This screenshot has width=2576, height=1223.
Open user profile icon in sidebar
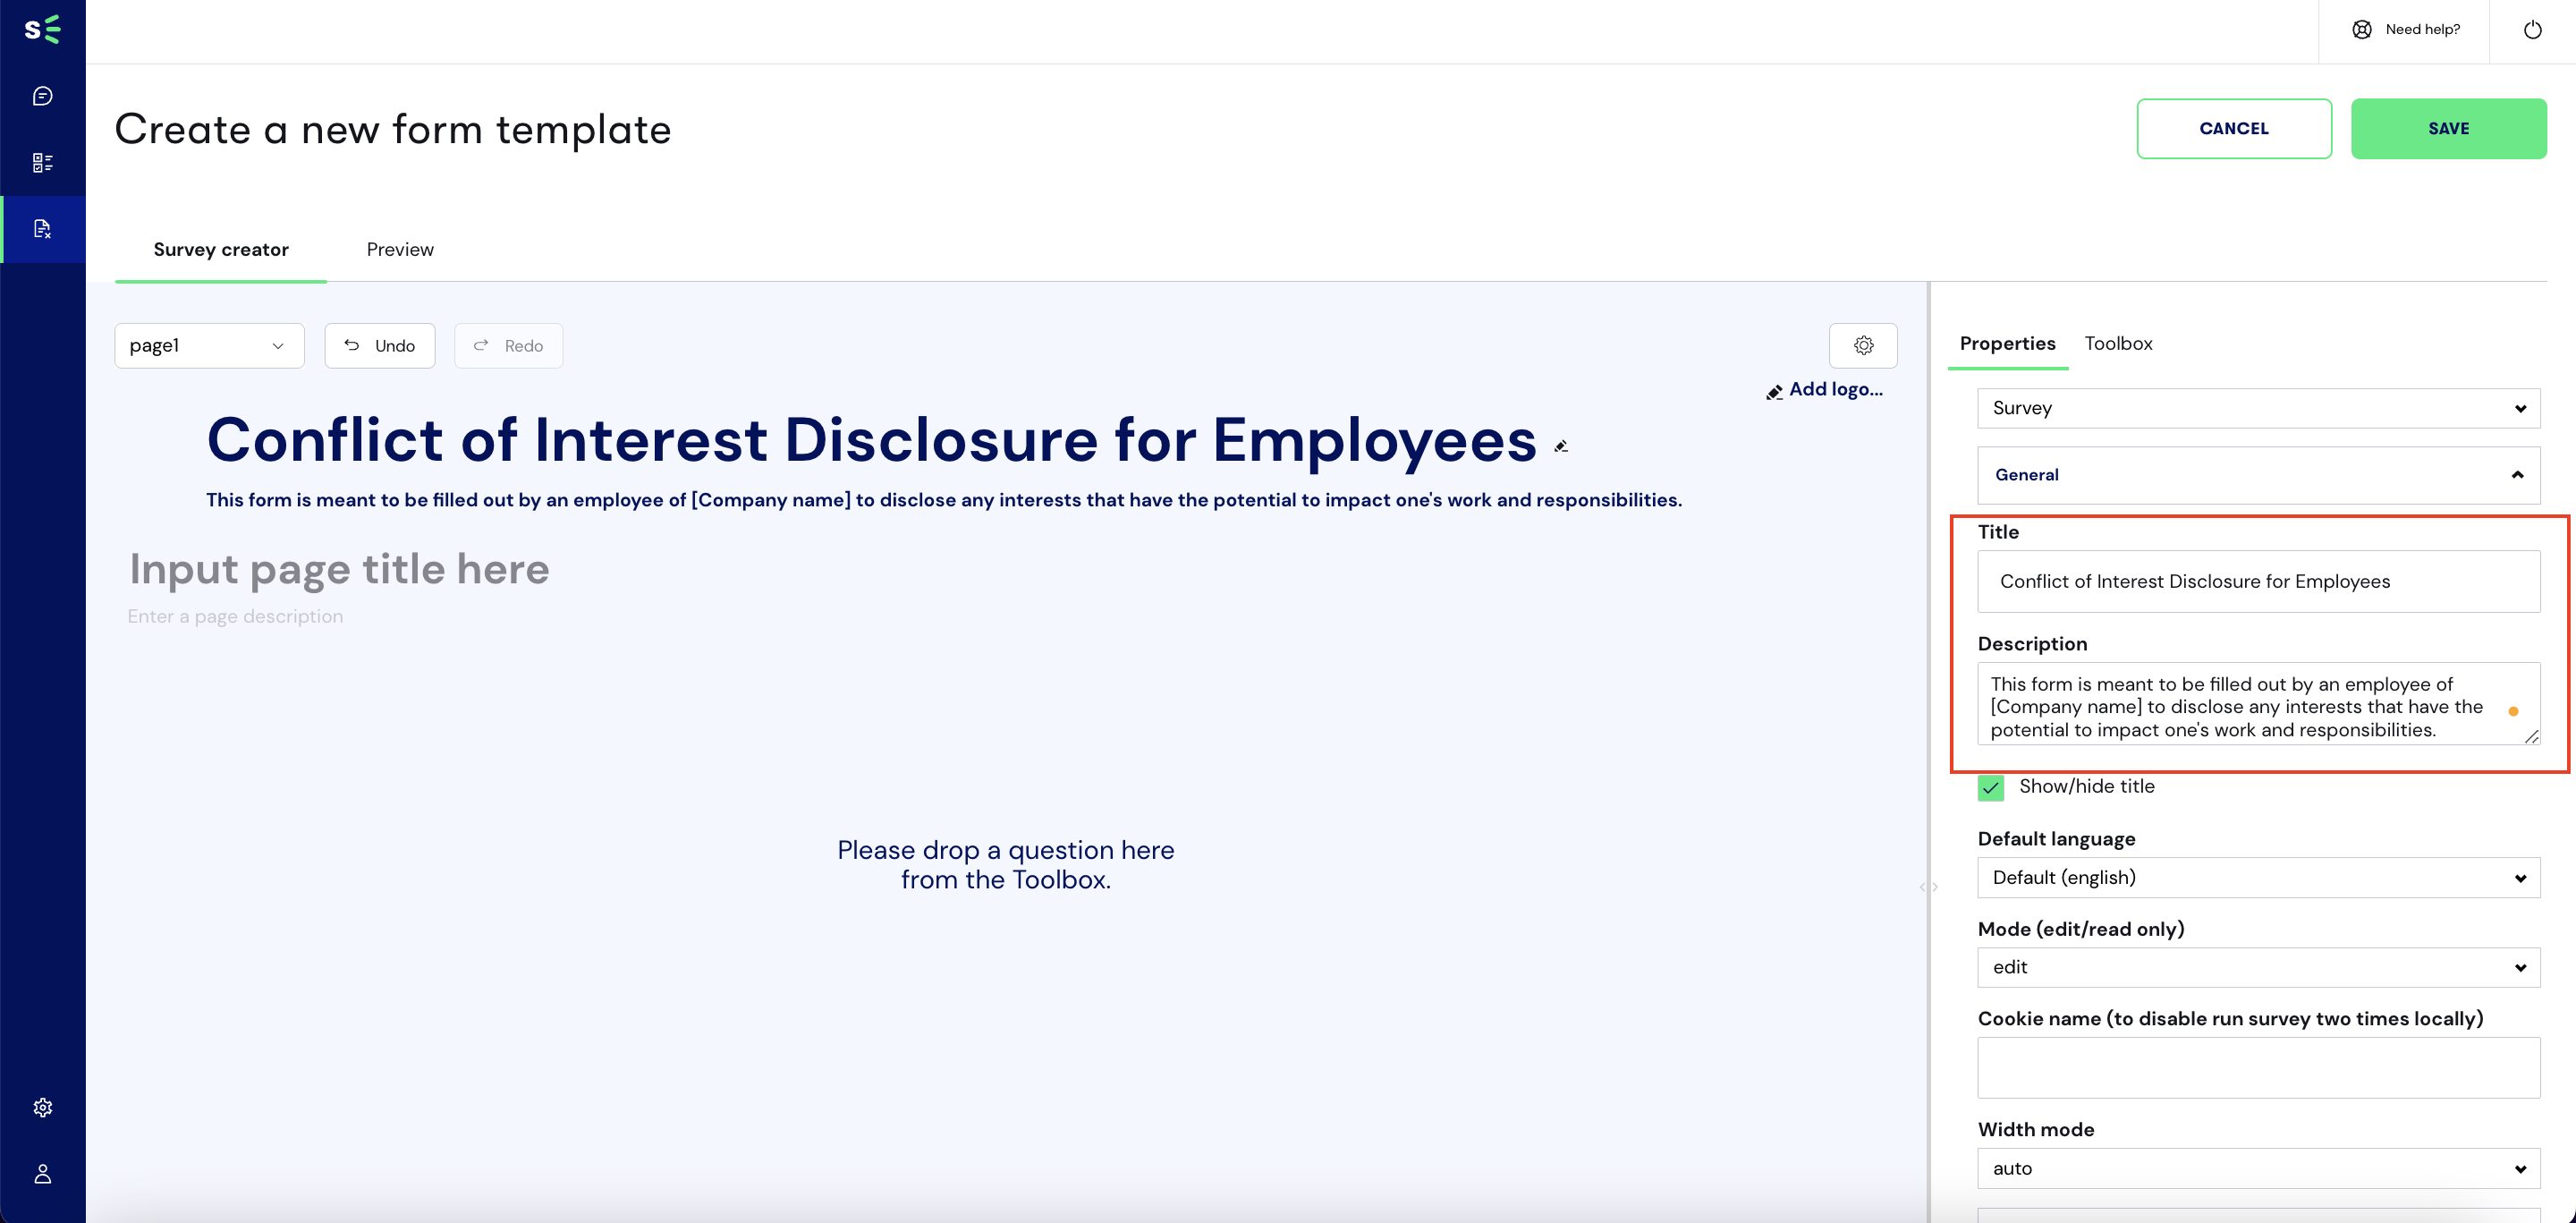coord(42,1174)
